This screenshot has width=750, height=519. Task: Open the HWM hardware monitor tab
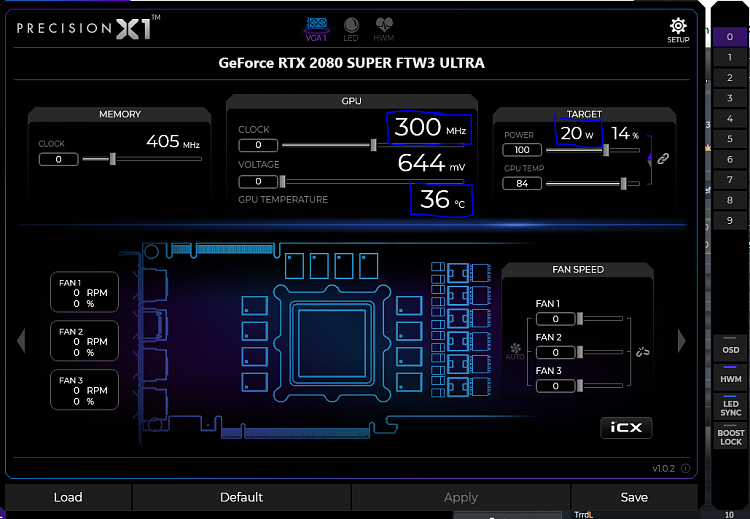(x=384, y=29)
